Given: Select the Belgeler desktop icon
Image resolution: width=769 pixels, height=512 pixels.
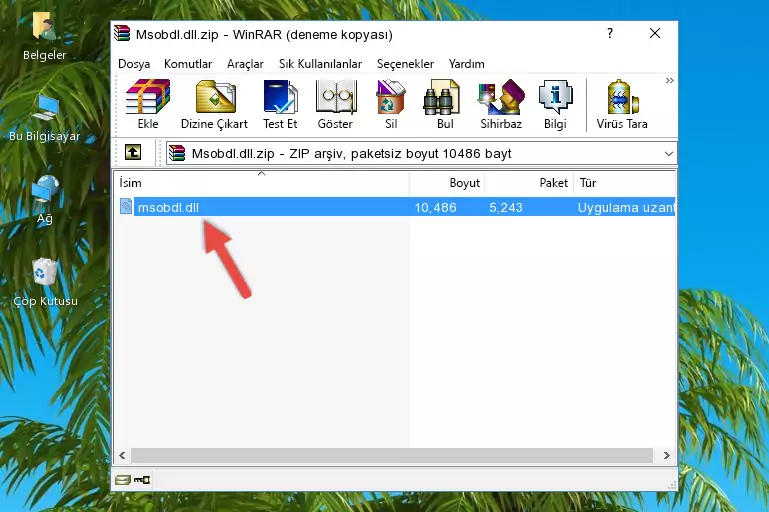Looking at the screenshot, I should tap(44, 37).
